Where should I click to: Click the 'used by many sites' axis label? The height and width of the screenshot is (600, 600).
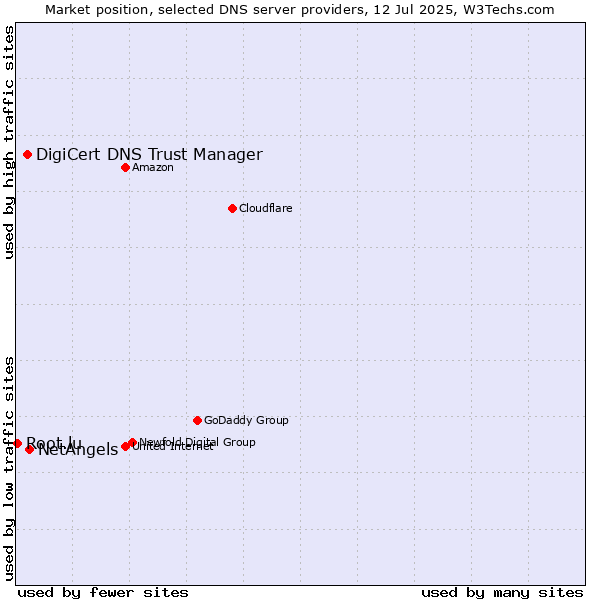502,593
